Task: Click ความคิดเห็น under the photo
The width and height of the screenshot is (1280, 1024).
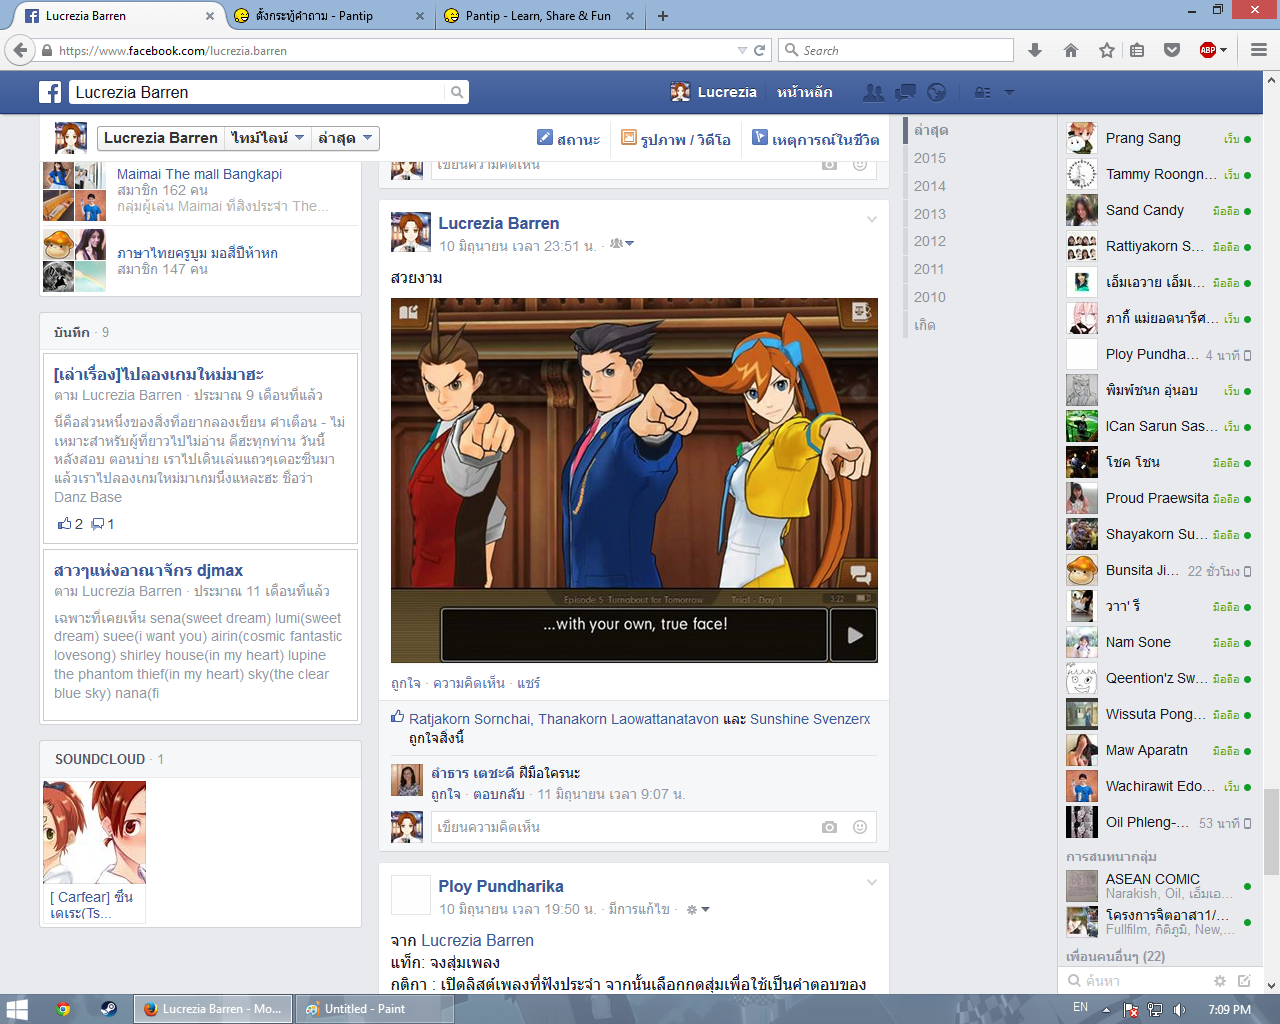Action: (x=469, y=683)
